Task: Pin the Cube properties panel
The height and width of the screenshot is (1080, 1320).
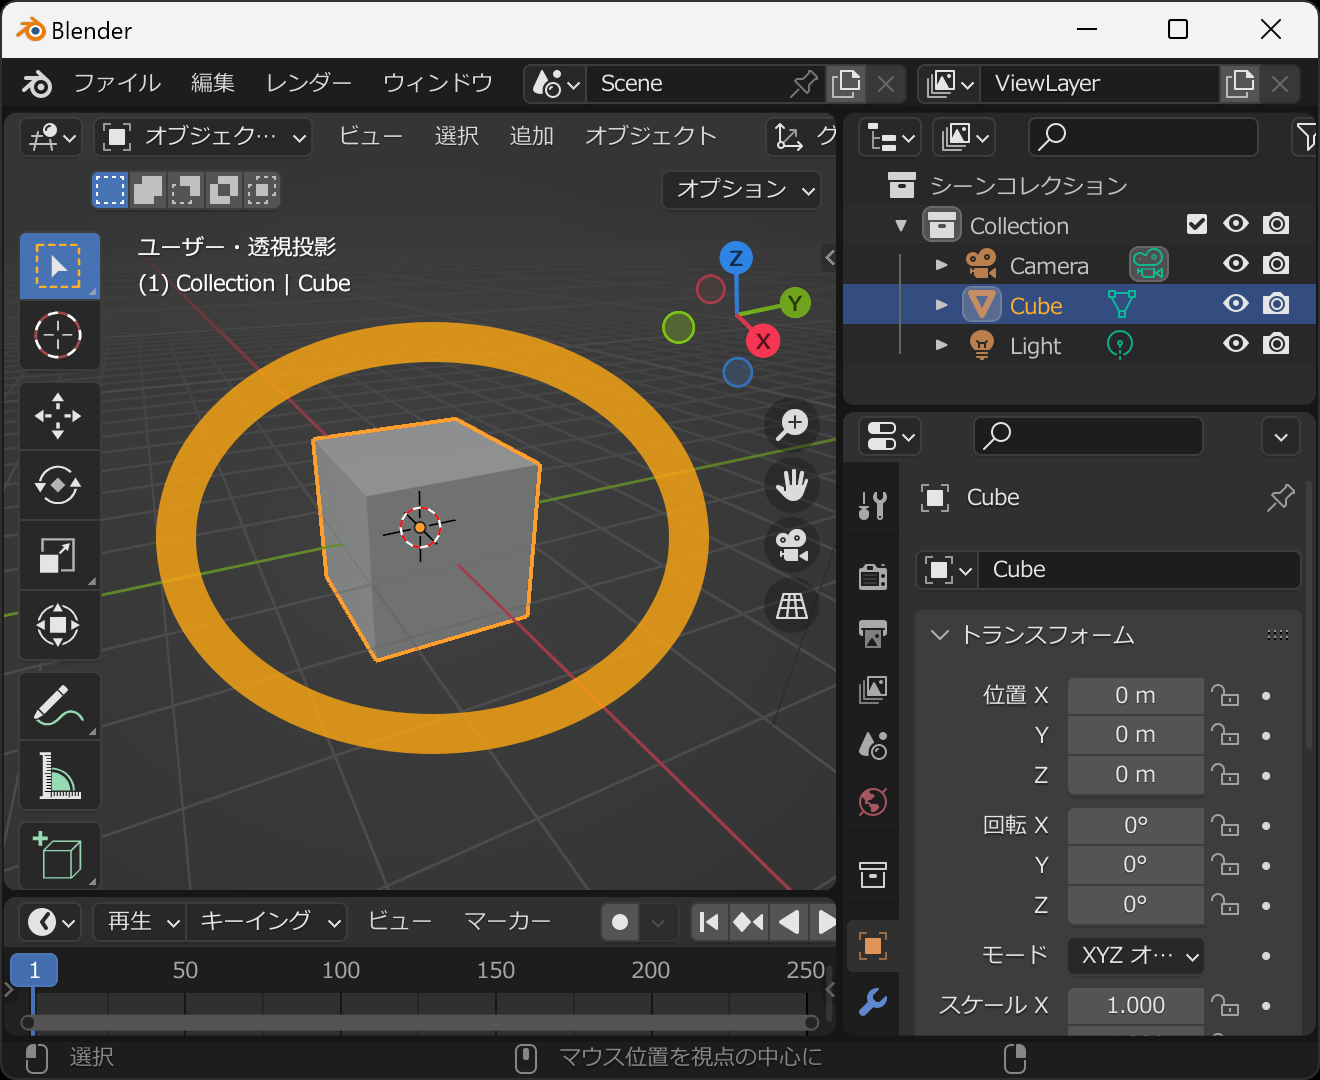Action: click(x=1280, y=497)
